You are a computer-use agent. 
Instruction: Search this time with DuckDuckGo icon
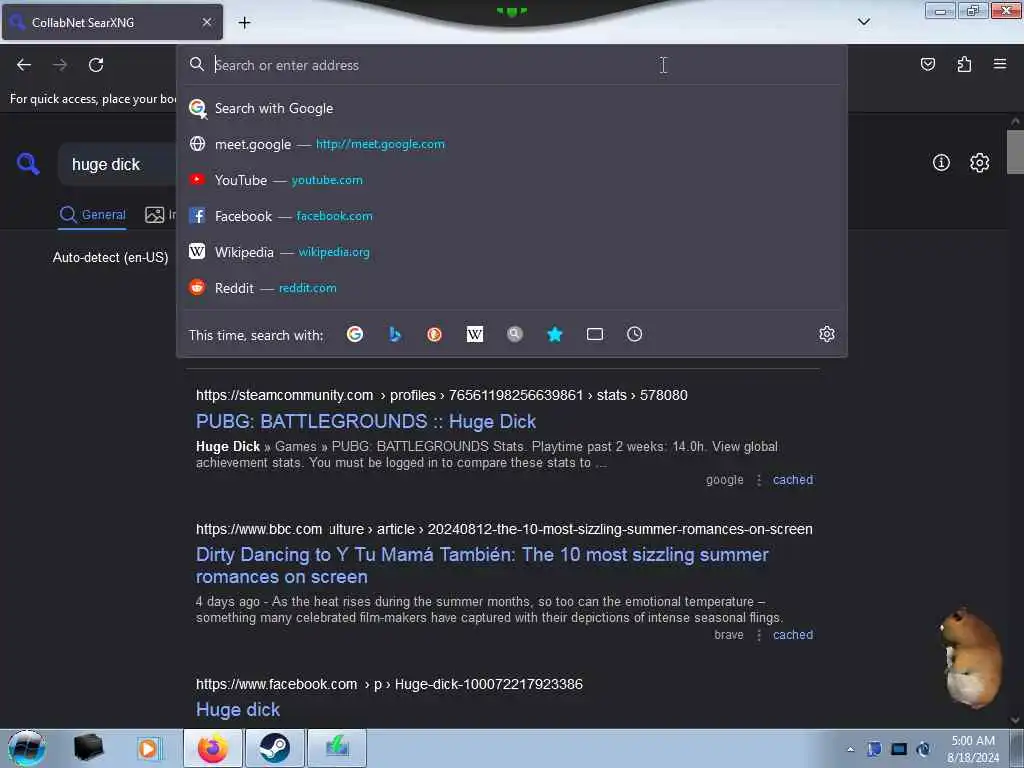click(x=434, y=334)
